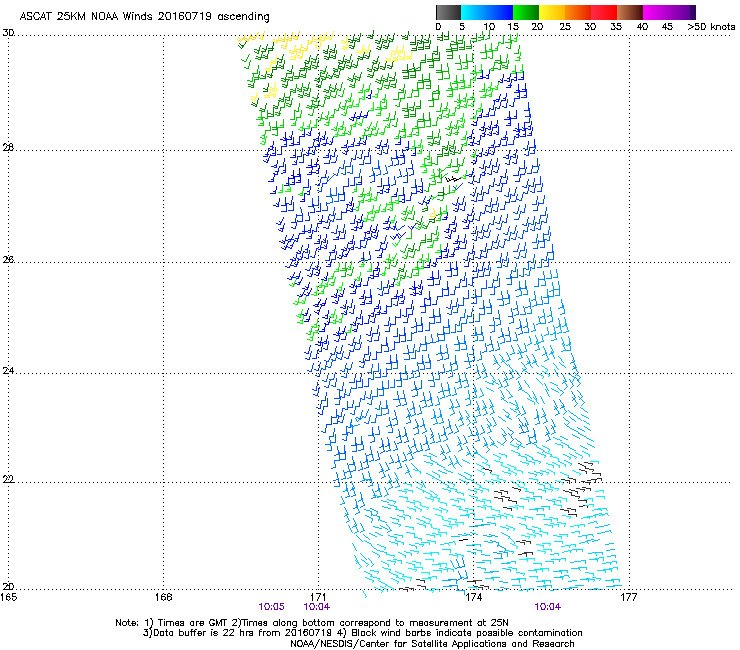Viewport: 740px width, 650px height.
Task: Click the yellow 20-25 knots legend swatch
Action: point(552,12)
